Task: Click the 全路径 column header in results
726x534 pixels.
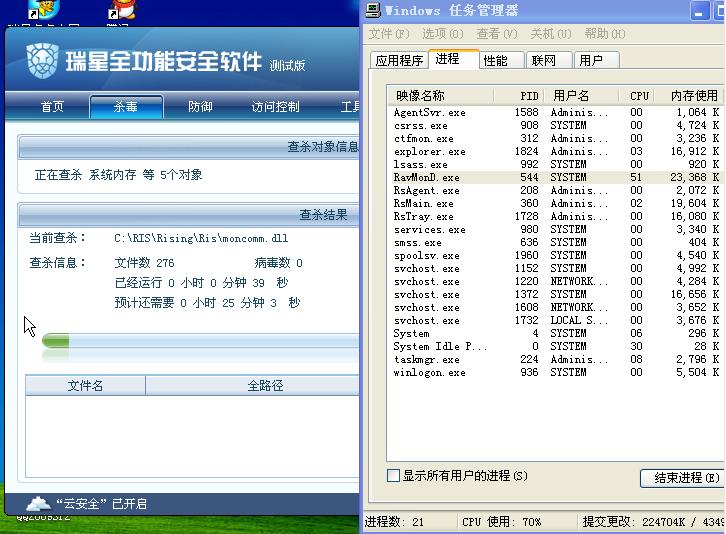Action: pyautogui.click(x=252, y=385)
